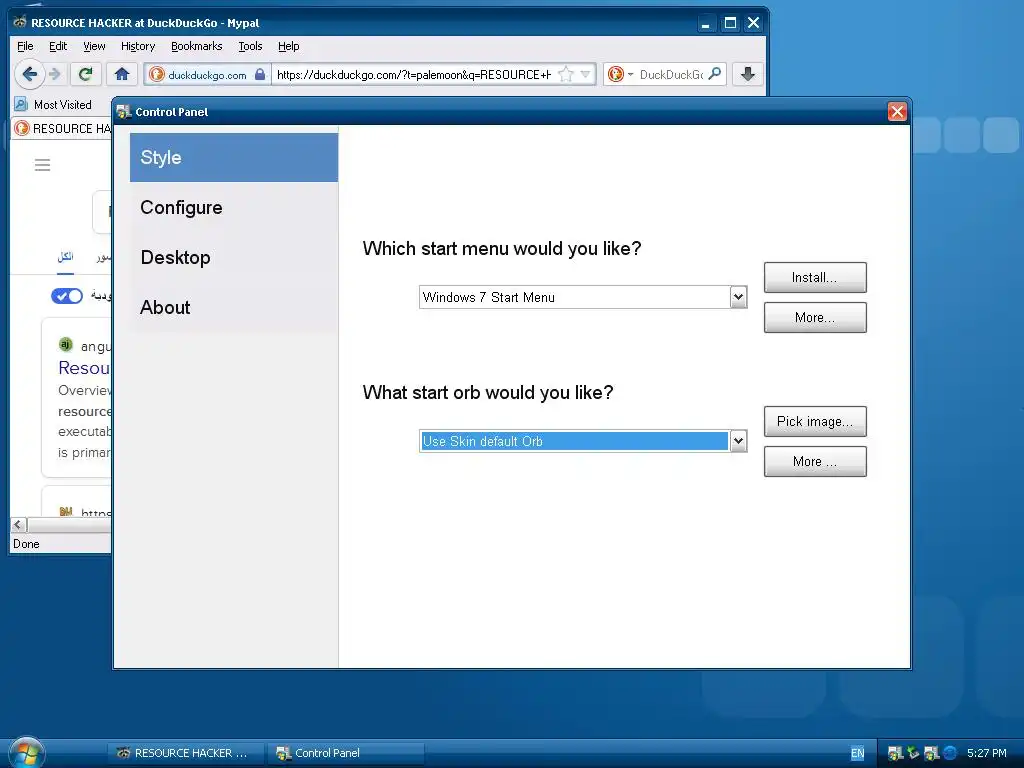
Task: Click the 'Which start menu would you like?' heading
Action: pos(502,249)
